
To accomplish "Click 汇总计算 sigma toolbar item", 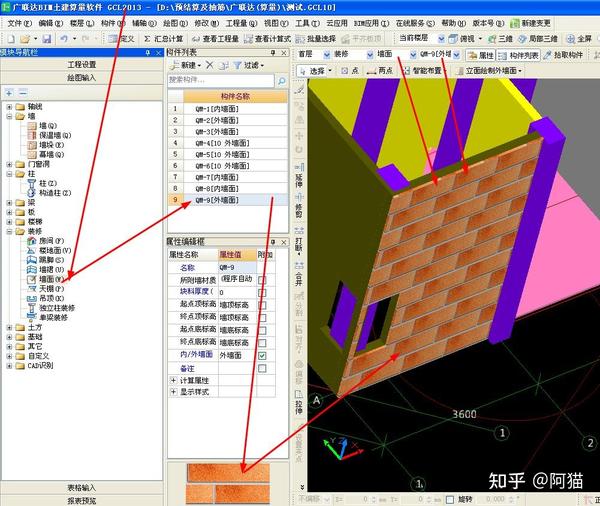I will [163, 39].
